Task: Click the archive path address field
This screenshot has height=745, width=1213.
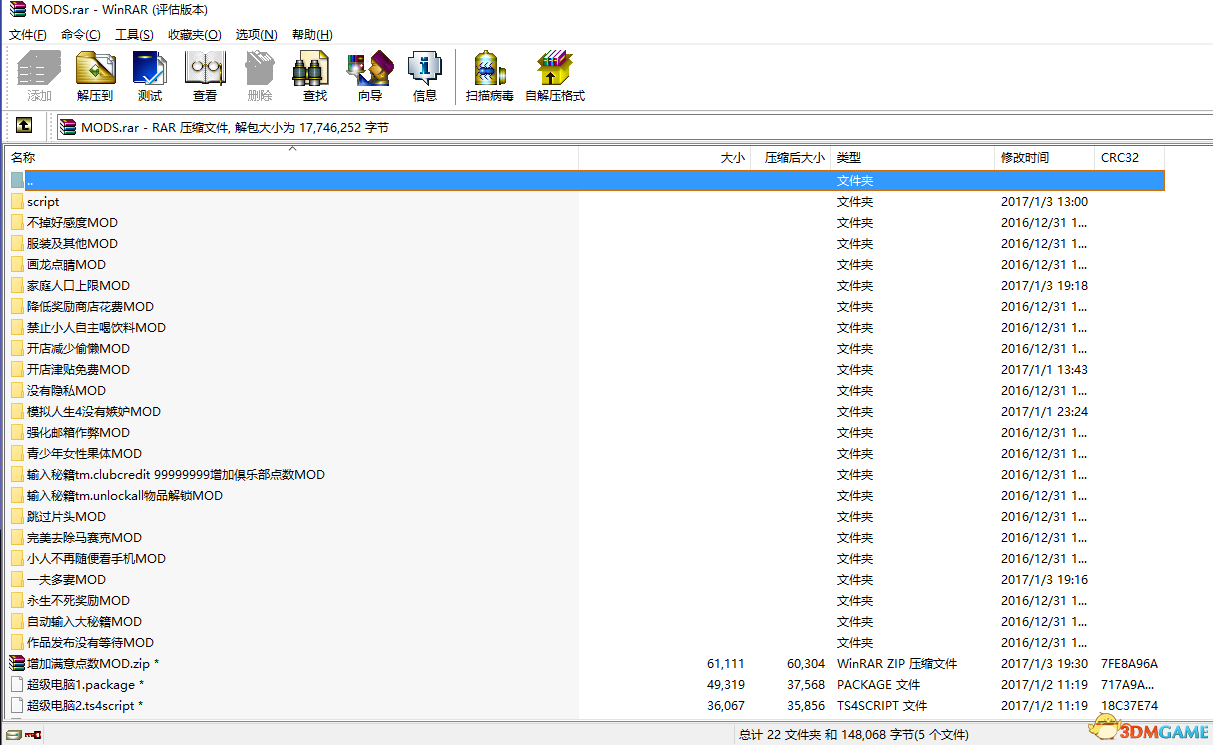Action: pos(632,127)
